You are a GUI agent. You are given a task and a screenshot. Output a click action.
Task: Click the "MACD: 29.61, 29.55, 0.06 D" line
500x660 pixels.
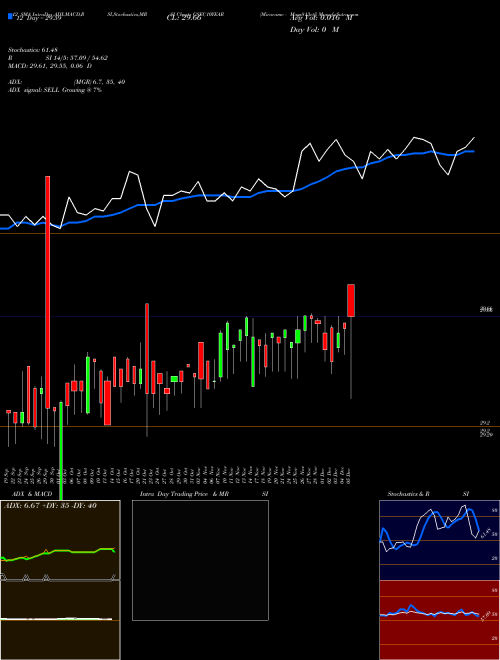[x=50, y=66]
